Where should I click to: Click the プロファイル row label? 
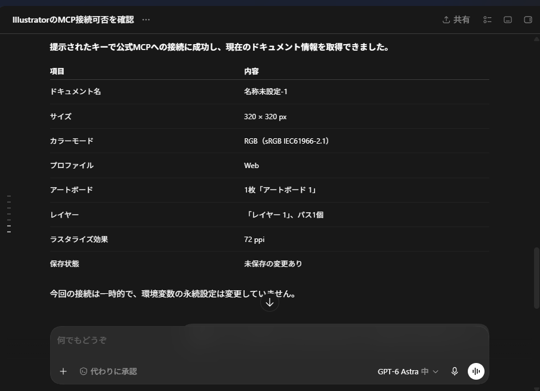coord(72,165)
